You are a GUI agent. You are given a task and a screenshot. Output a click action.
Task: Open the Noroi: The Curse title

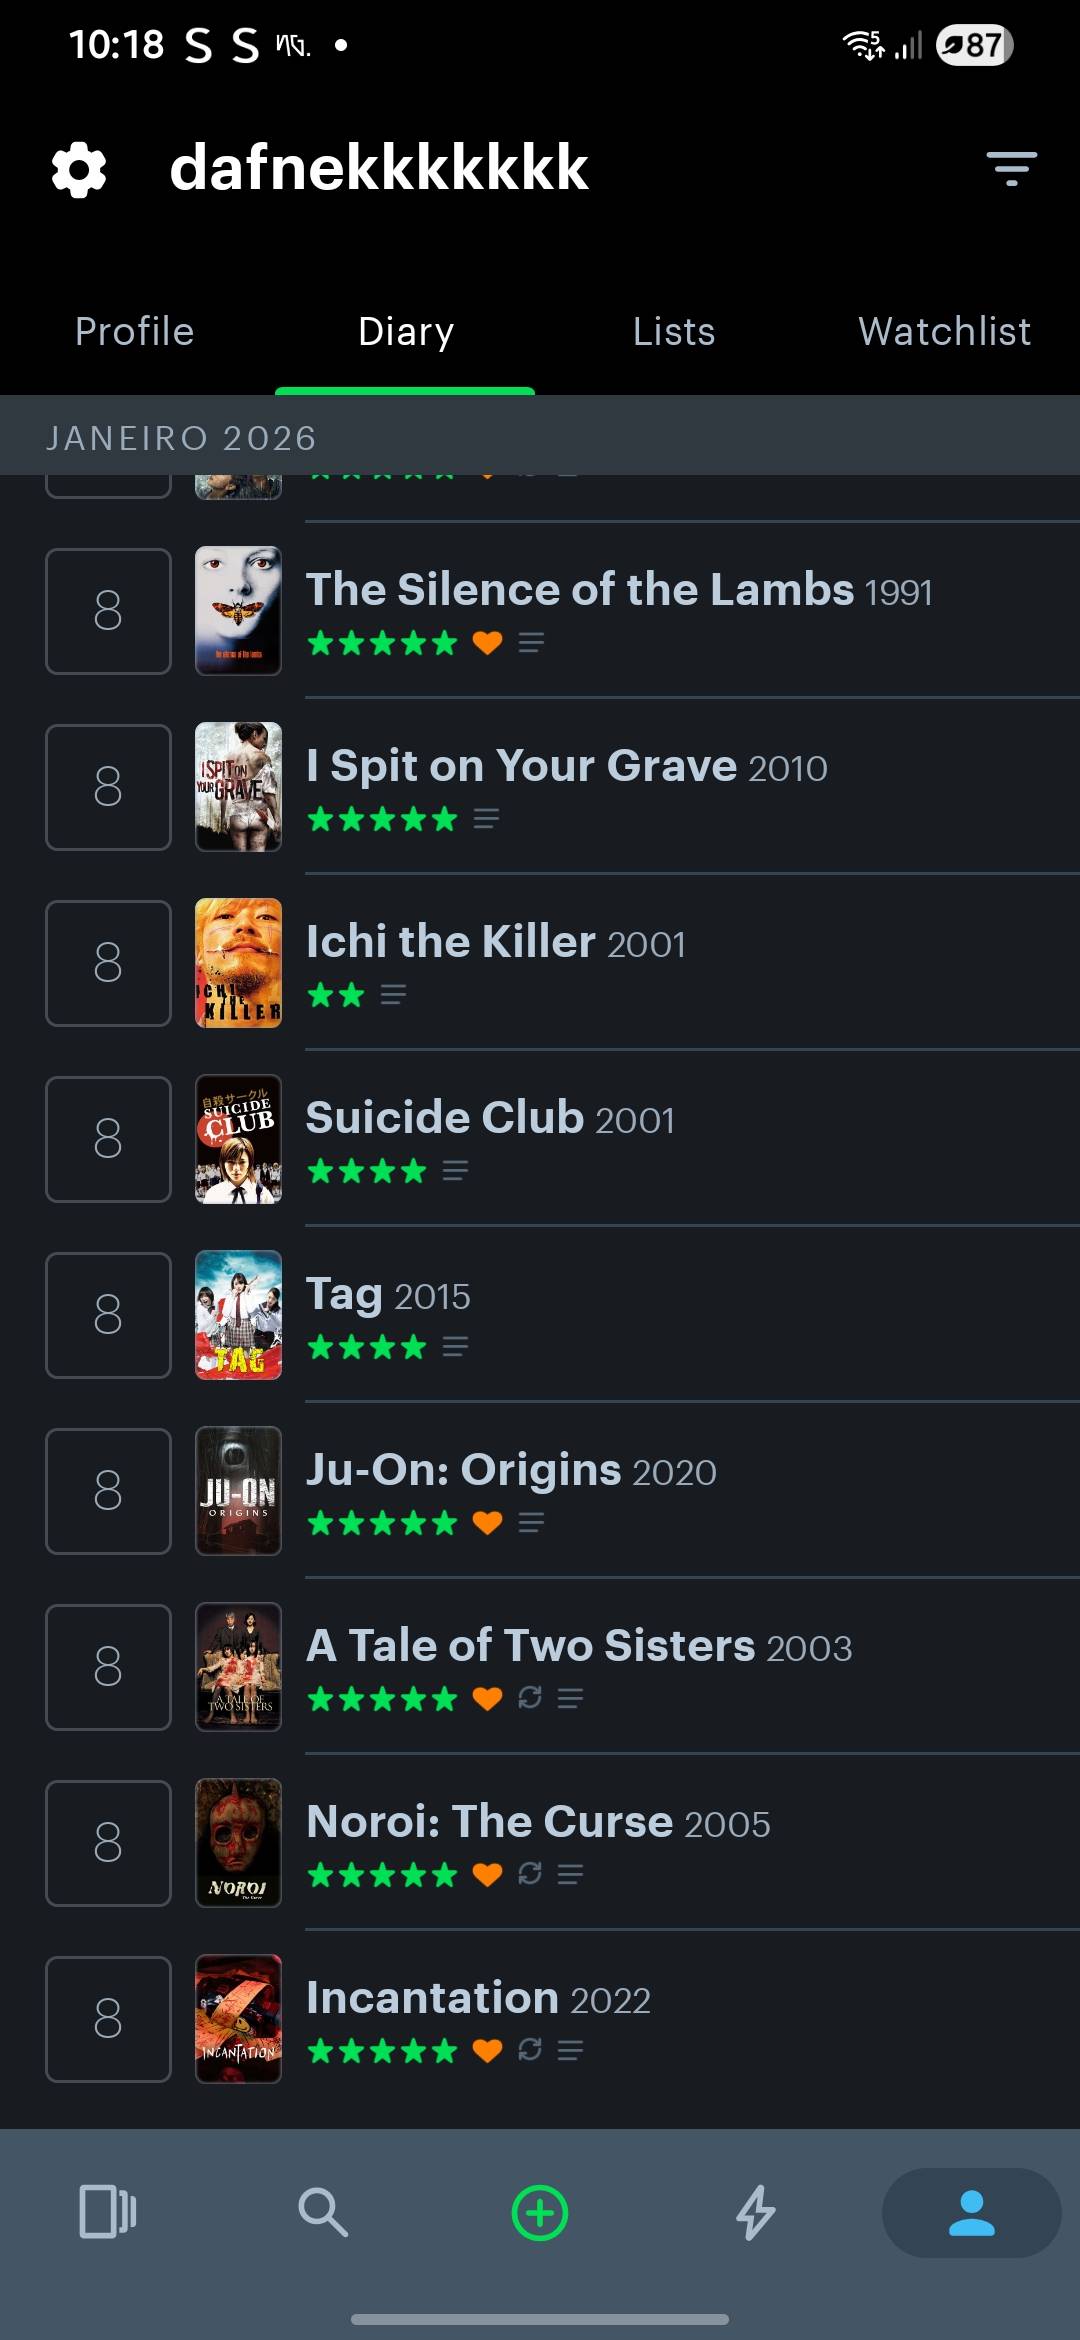point(538,1822)
